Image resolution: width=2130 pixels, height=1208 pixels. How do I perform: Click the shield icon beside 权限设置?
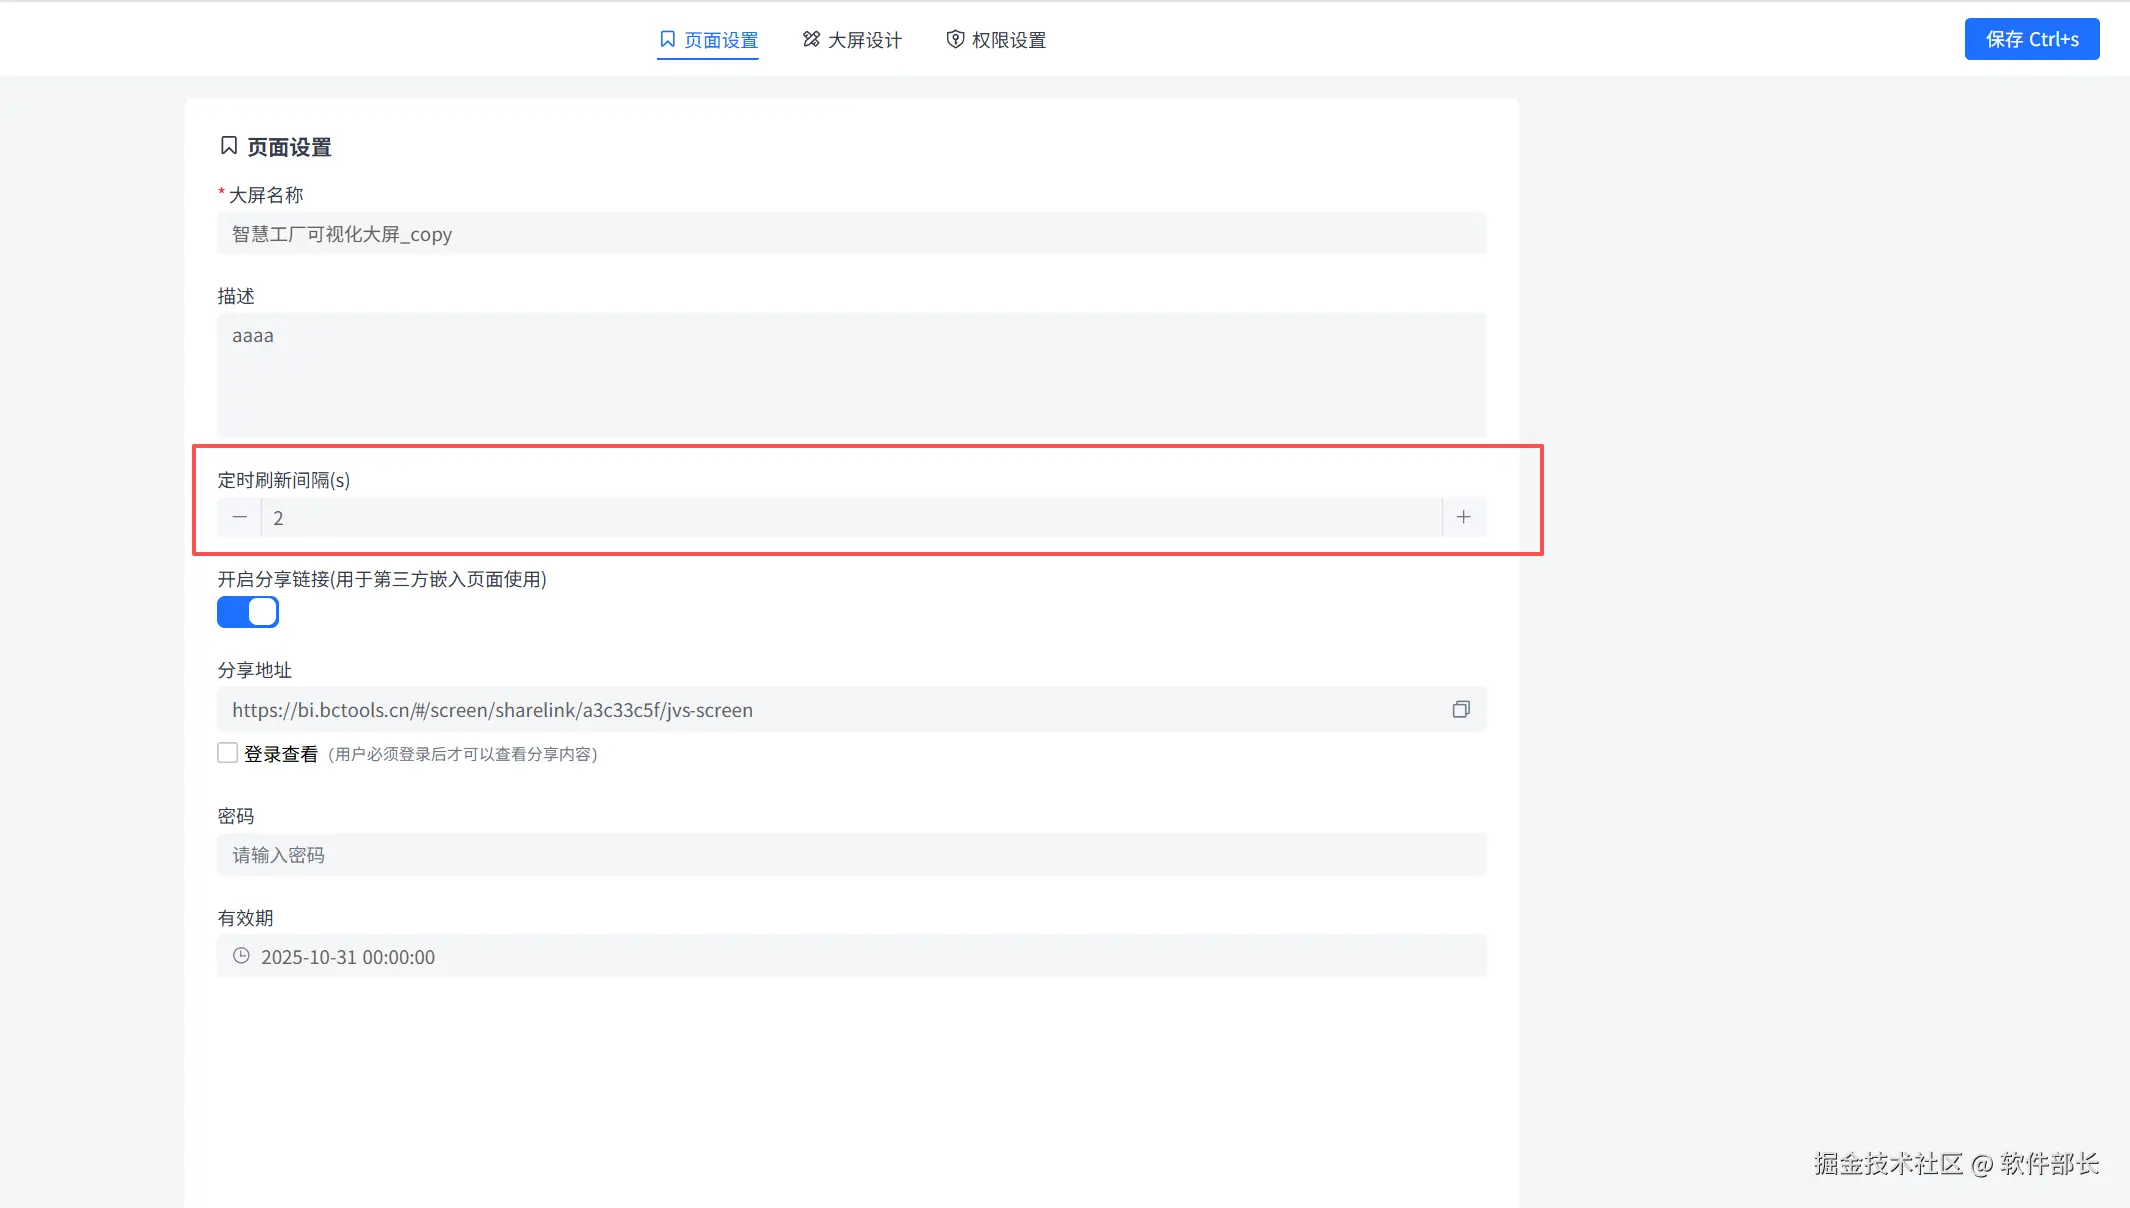[x=955, y=39]
